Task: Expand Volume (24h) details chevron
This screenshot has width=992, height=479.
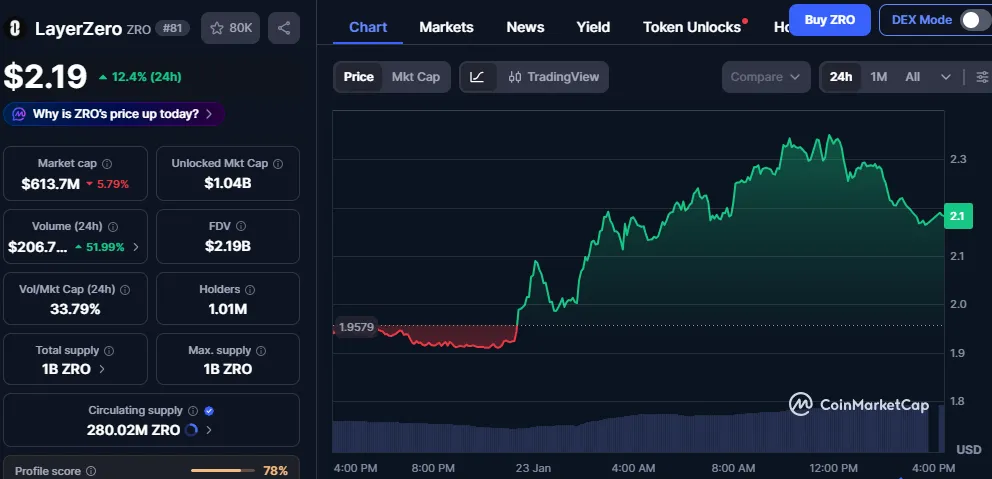Action: (135, 247)
